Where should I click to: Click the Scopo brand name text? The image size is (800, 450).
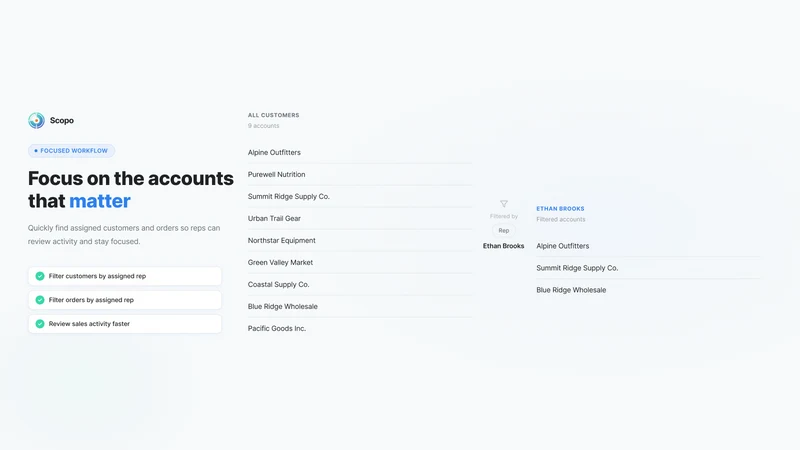click(62, 120)
